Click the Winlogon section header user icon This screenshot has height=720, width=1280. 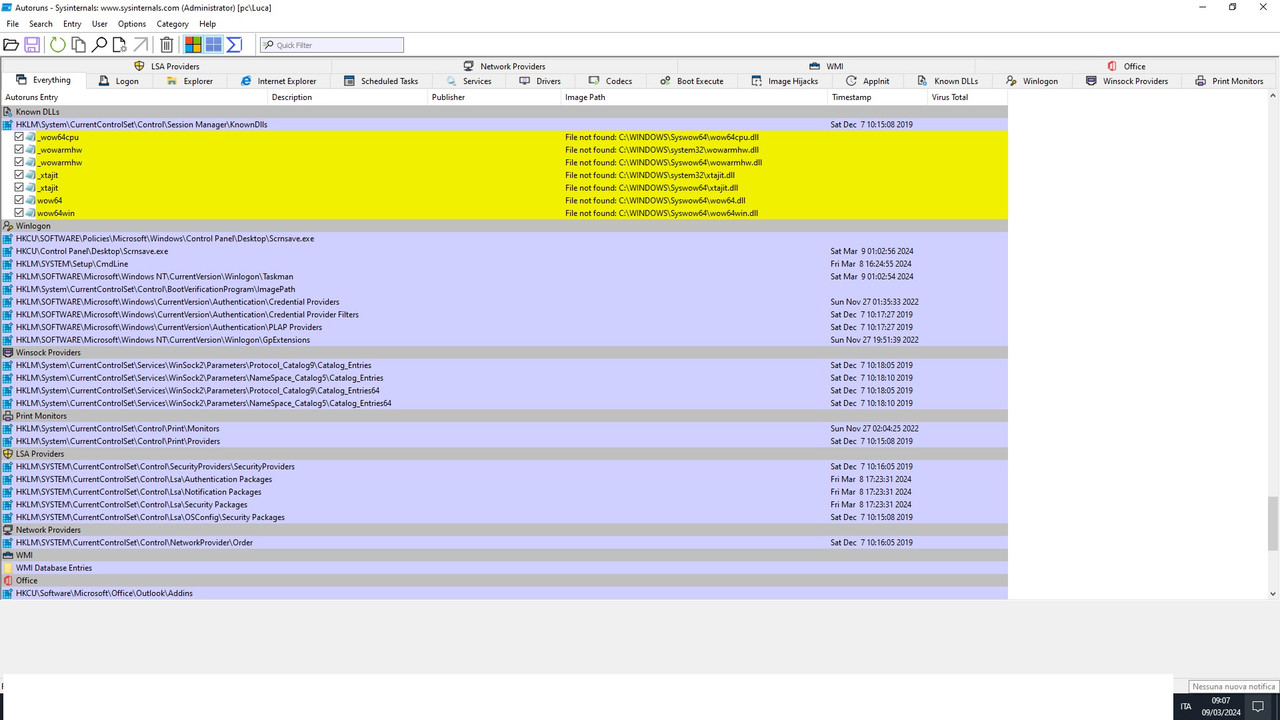[x=9, y=226]
